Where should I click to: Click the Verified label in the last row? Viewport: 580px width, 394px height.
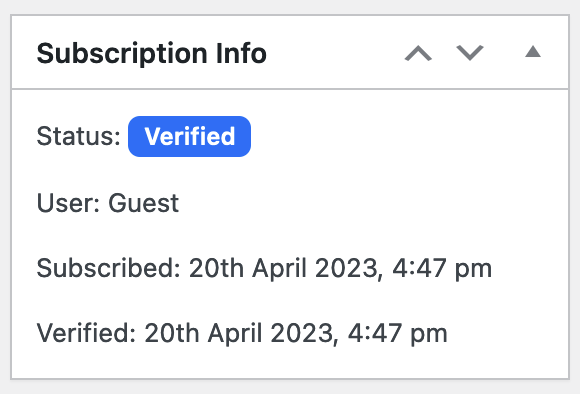[x=87, y=333]
